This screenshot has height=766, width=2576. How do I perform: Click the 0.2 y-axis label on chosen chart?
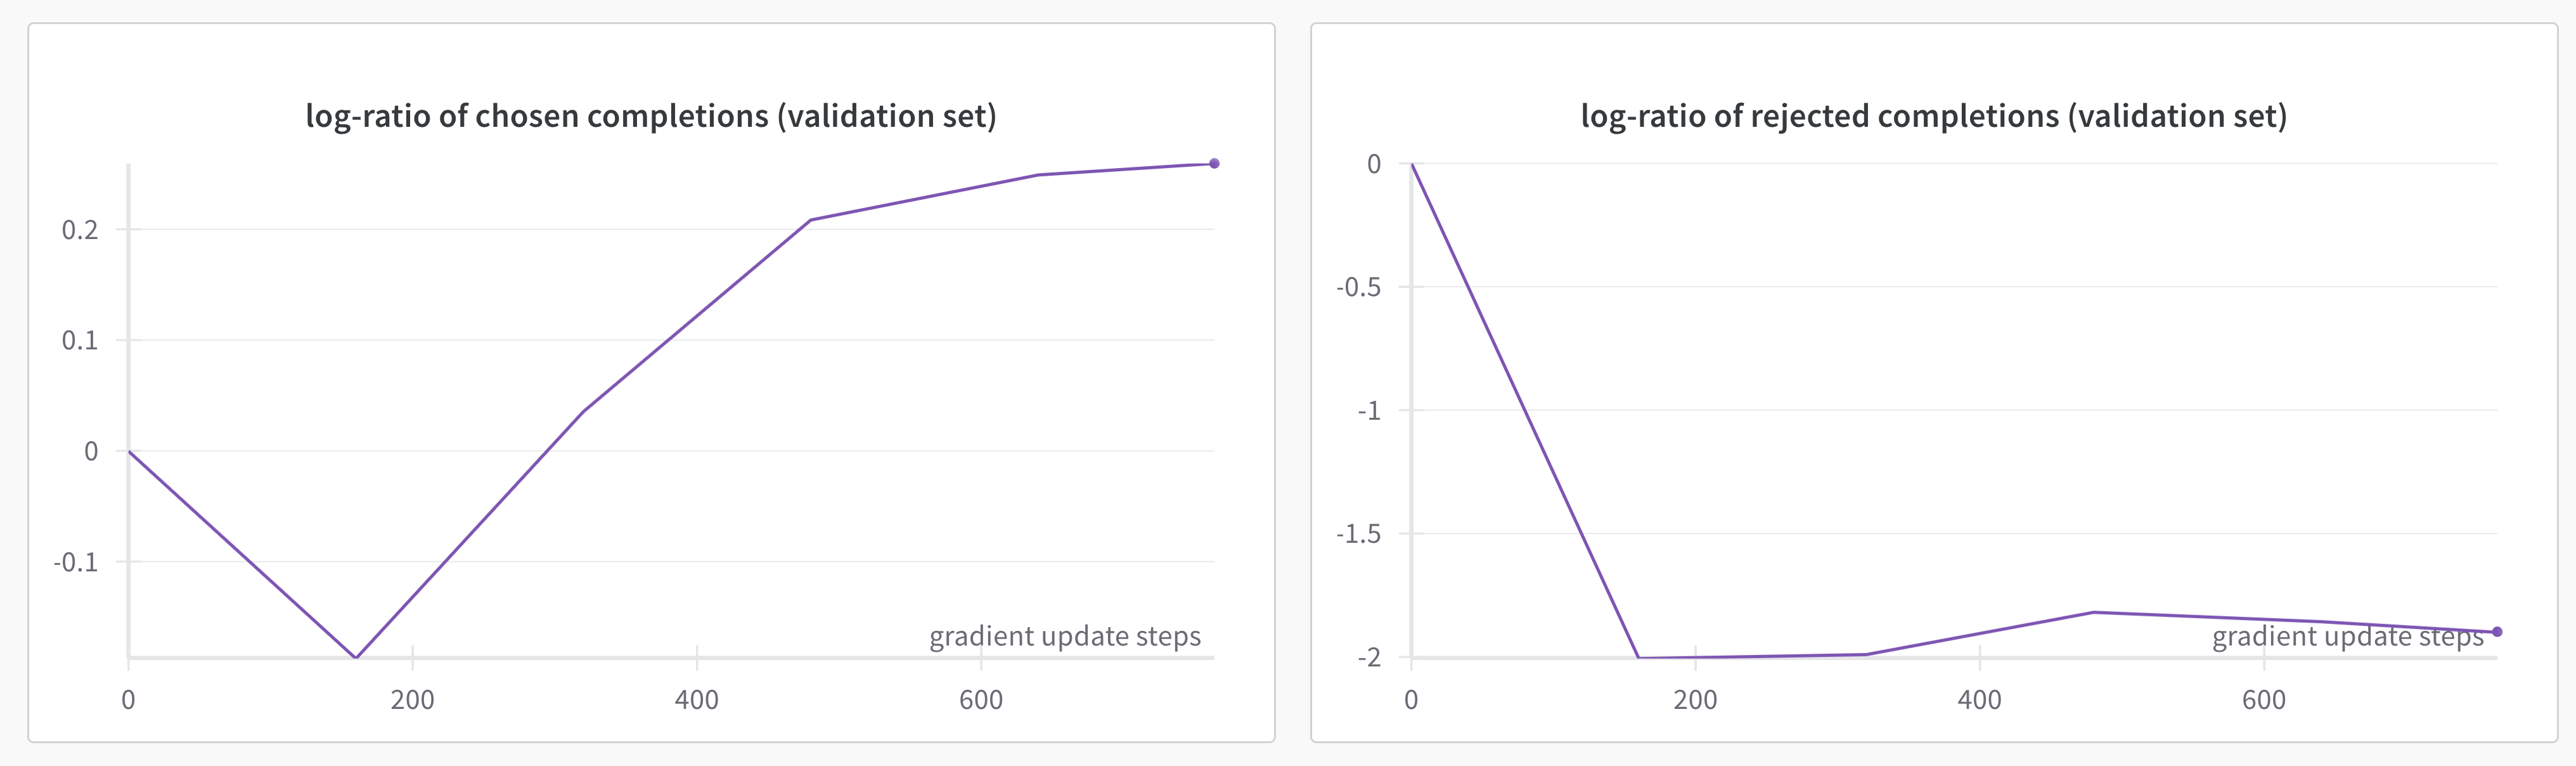(x=80, y=230)
